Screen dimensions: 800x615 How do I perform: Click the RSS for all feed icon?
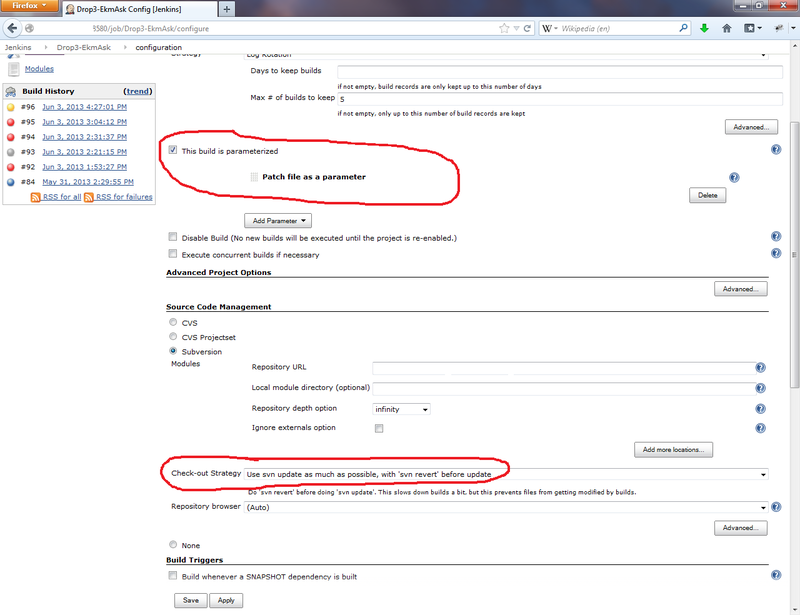(36, 197)
